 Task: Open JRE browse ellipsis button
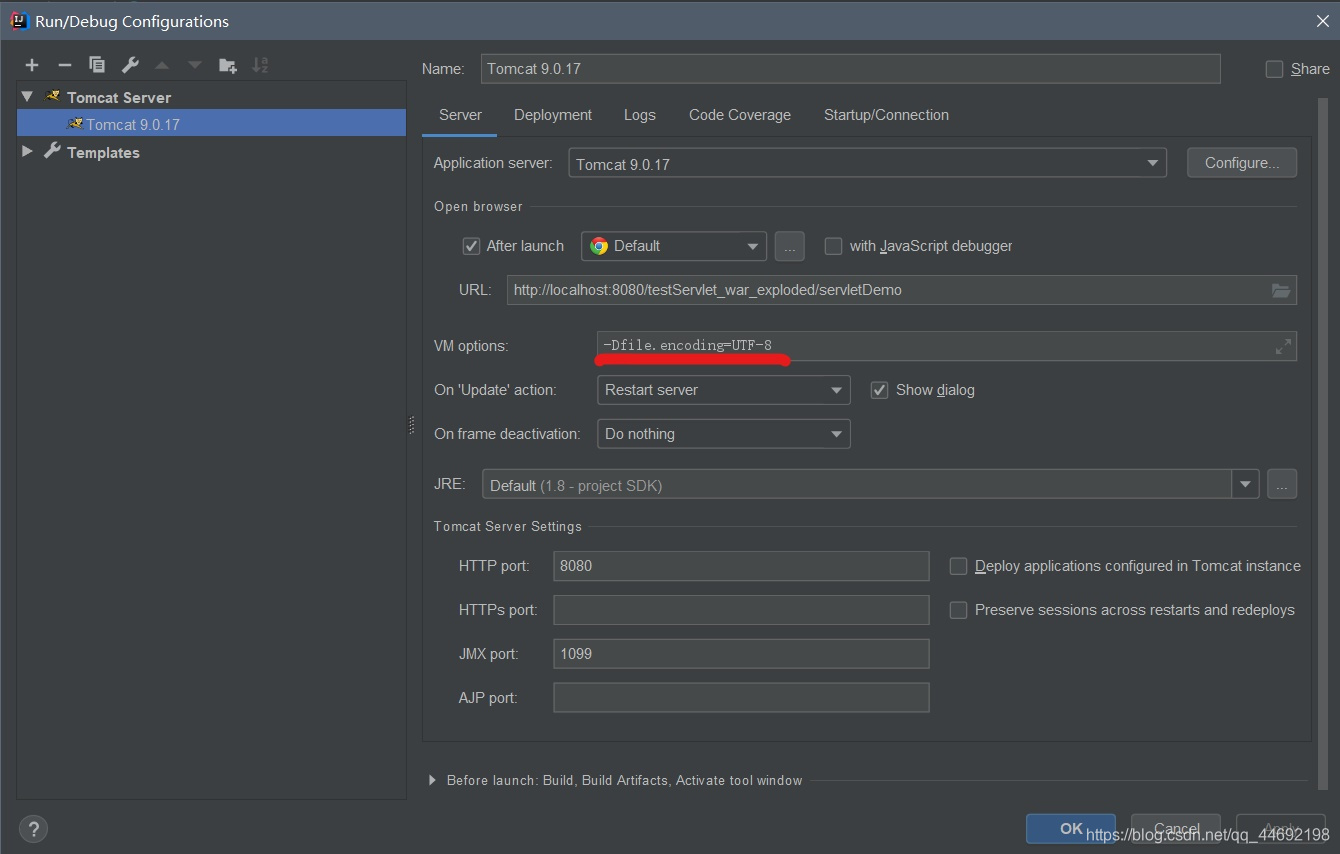pos(1282,485)
